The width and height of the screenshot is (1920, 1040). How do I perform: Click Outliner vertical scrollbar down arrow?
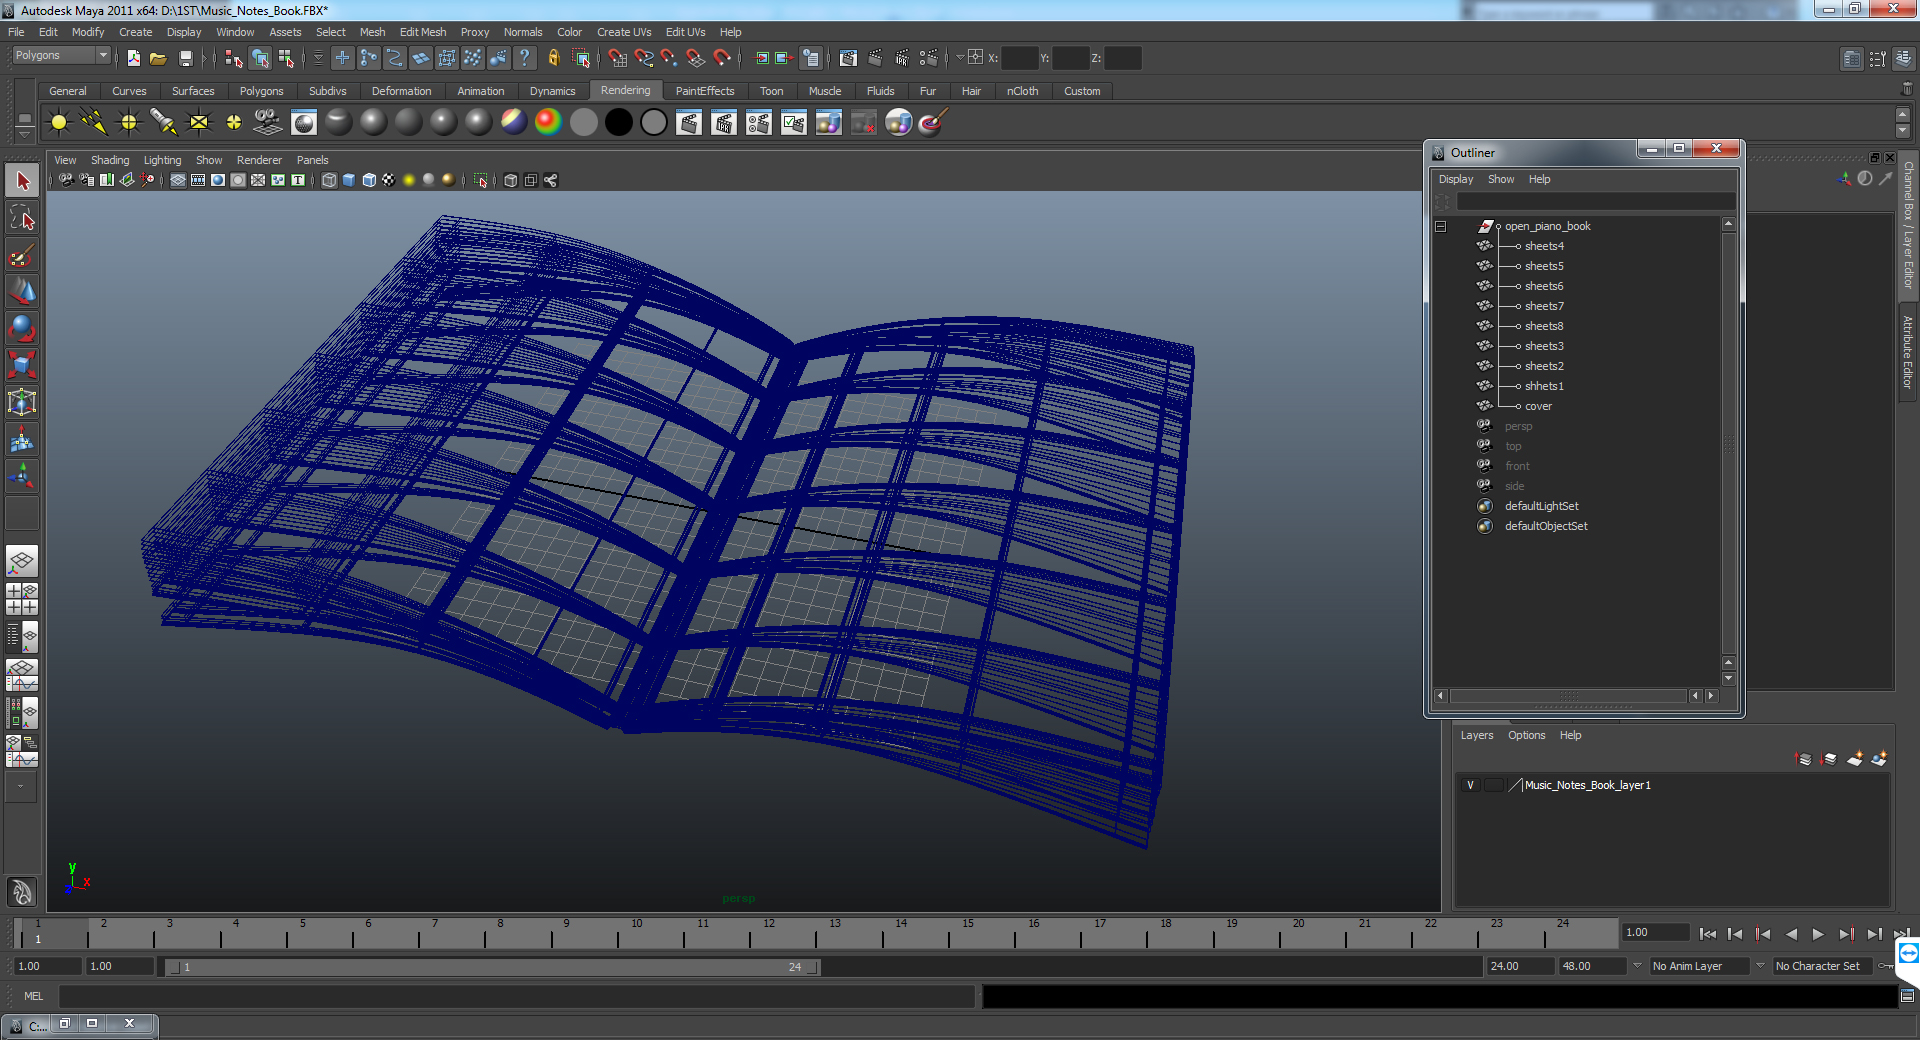[x=1729, y=678]
